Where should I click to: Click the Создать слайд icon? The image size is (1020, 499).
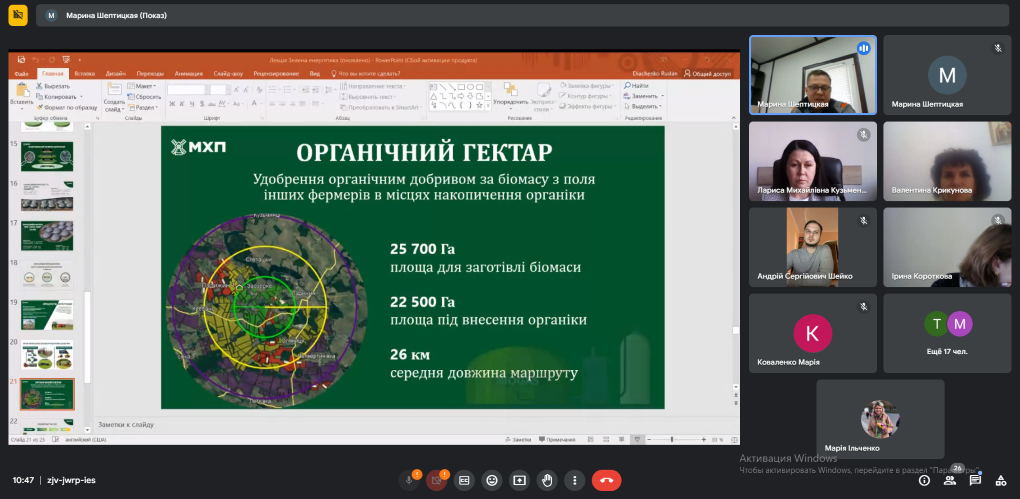[114, 91]
